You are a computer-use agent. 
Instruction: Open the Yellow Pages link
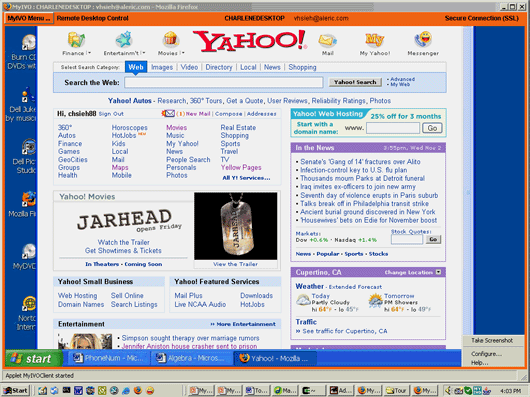(x=241, y=167)
